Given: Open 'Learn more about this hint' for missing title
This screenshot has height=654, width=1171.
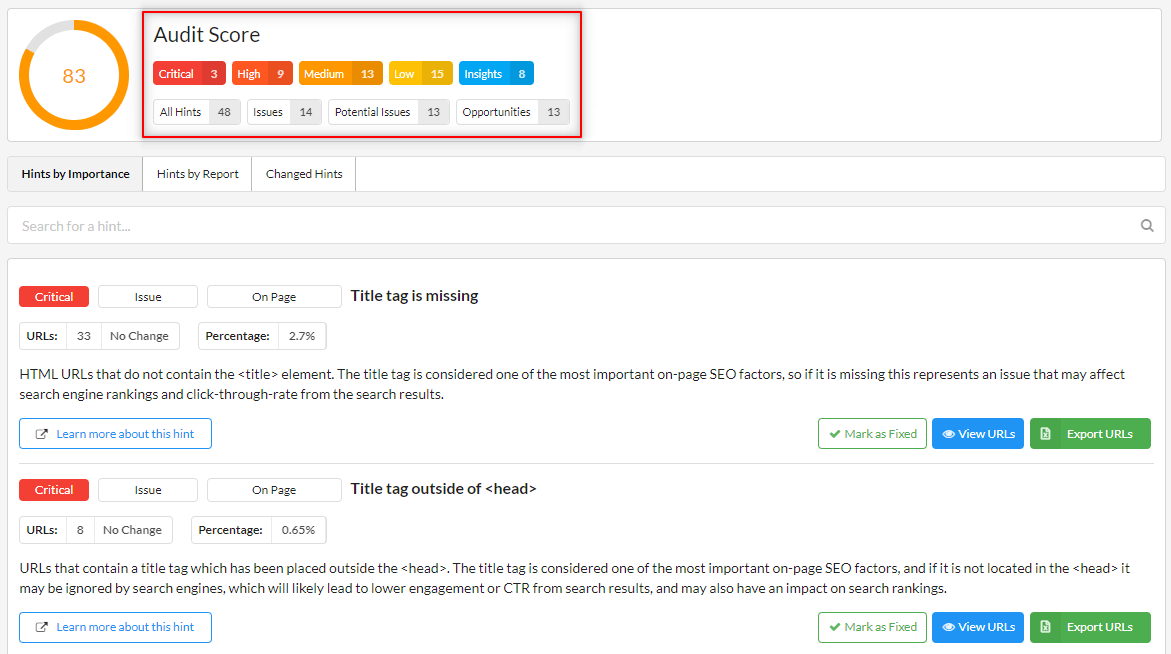Looking at the screenshot, I should pyautogui.click(x=115, y=434).
